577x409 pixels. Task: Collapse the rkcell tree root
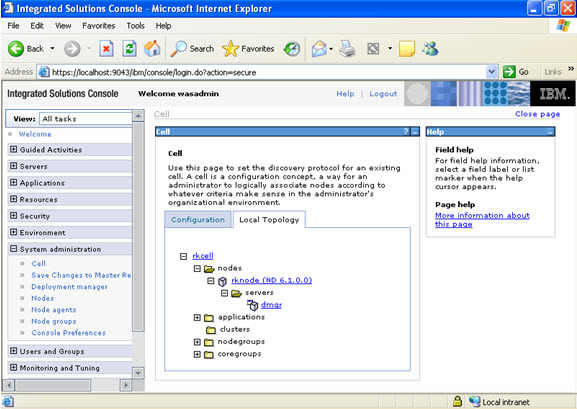(183, 256)
